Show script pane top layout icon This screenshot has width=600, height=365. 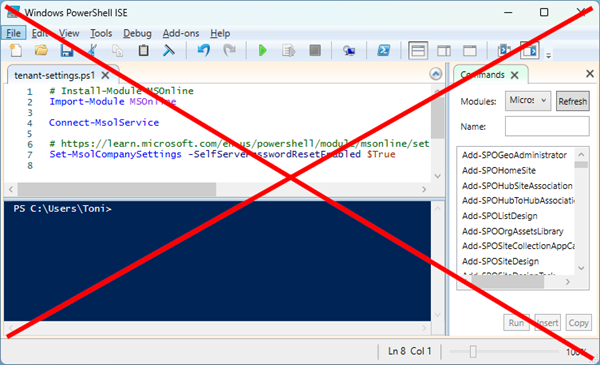(418, 51)
